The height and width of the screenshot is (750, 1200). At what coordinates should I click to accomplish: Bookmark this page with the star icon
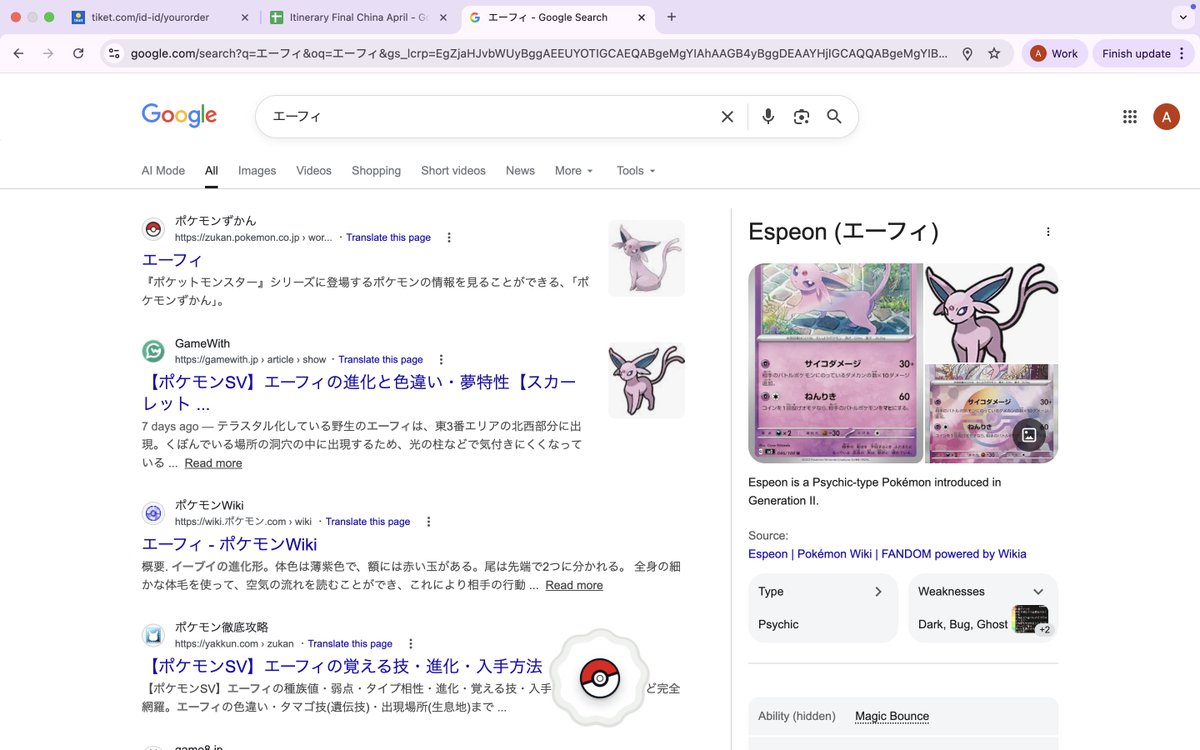[x=994, y=54]
